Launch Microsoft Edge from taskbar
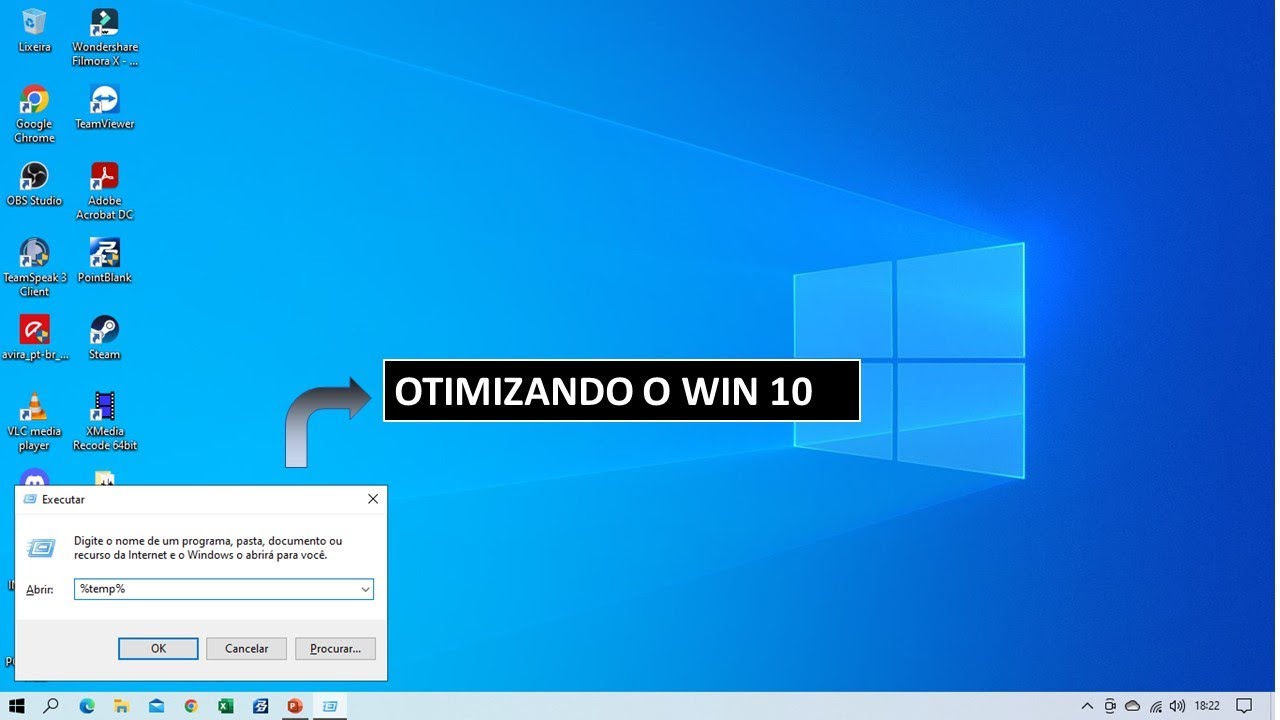Image resolution: width=1280 pixels, height=720 pixels. click(87, 706)
